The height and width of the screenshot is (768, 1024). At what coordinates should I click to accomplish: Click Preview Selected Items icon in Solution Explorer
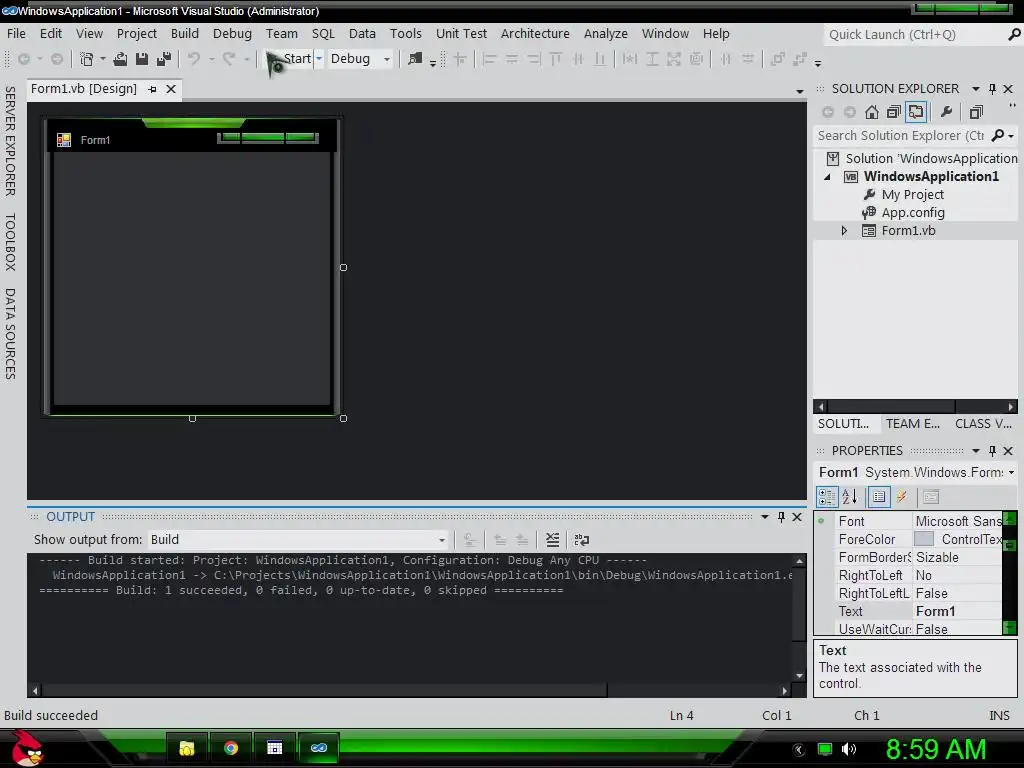[x=976, y=112]
